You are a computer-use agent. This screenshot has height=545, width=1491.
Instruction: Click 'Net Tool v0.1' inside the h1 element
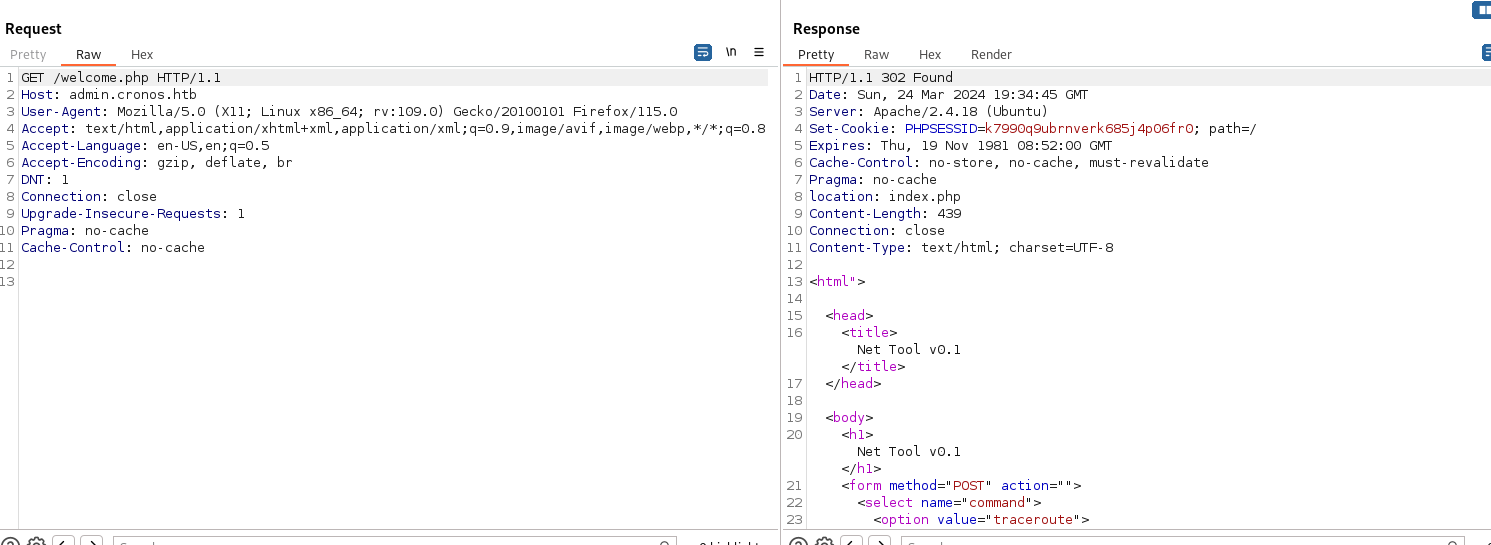[x=909, y=452]
